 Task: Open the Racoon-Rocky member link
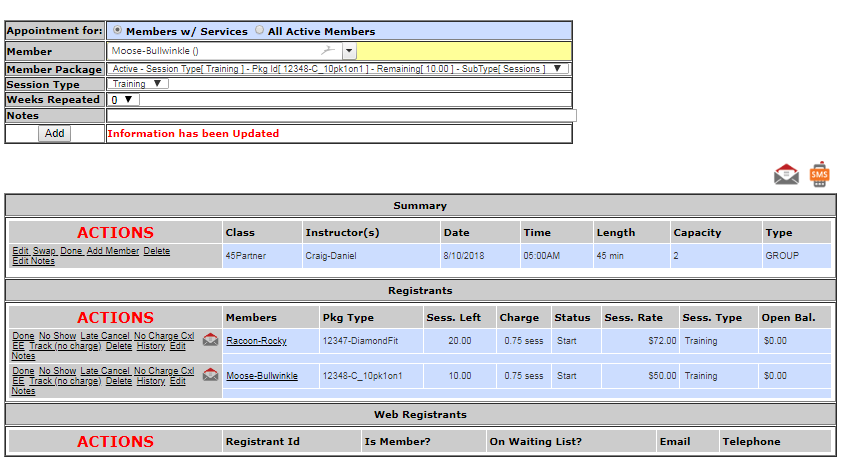click(x=256, y=341)
